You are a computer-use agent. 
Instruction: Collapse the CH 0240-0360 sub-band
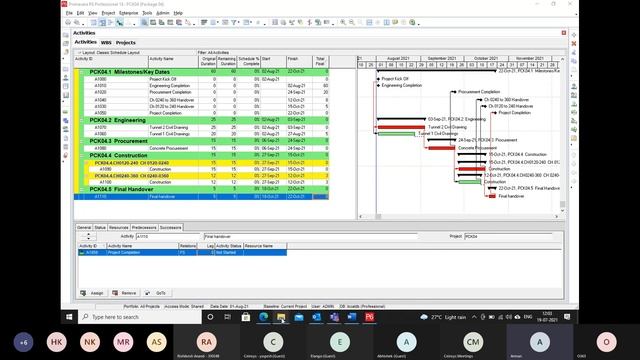87,176
